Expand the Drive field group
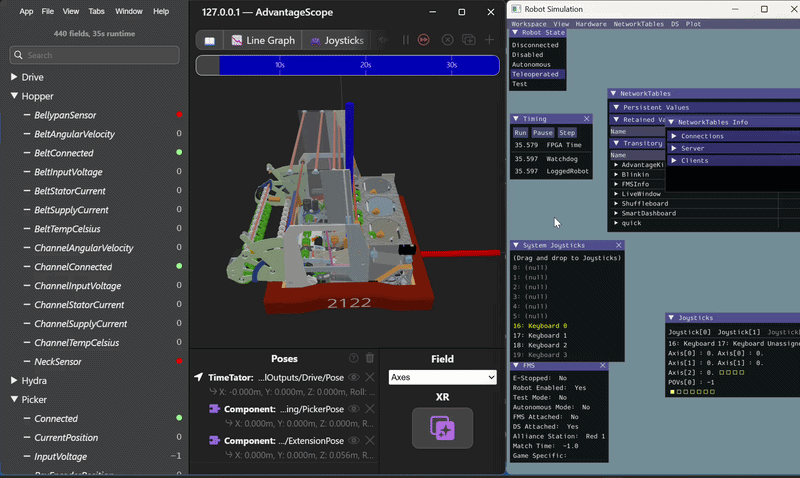The image size is (800, 478). coord(14,77)
